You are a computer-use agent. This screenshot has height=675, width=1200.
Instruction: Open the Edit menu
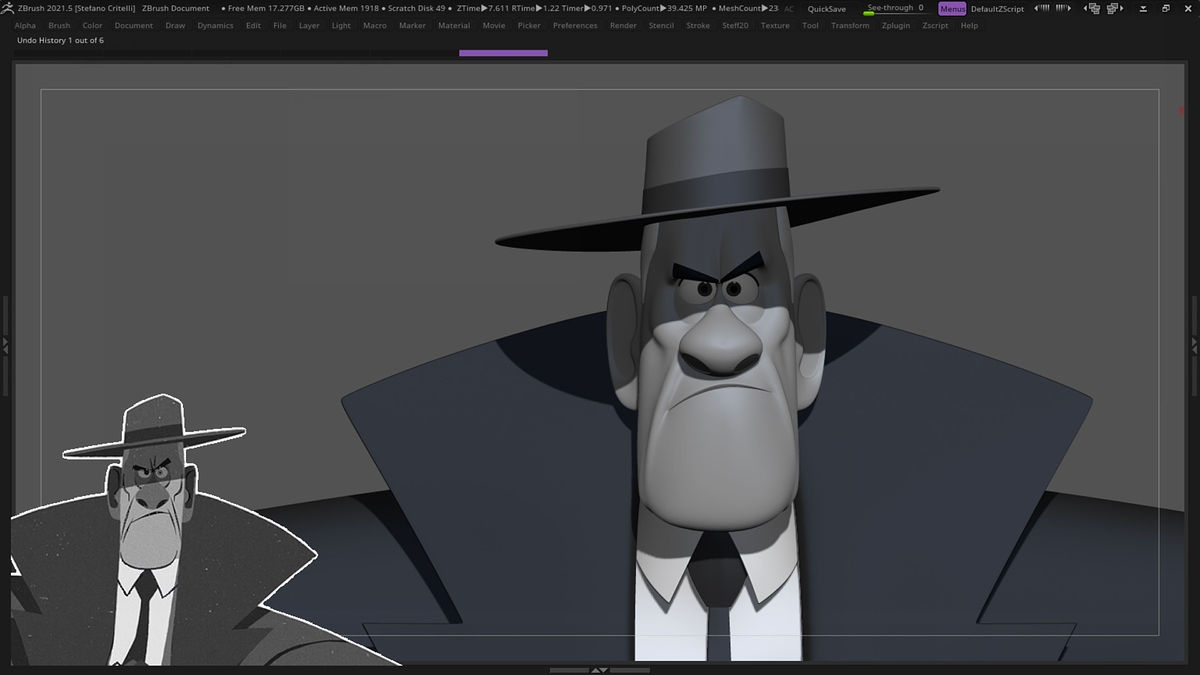[x=253, y=25]
